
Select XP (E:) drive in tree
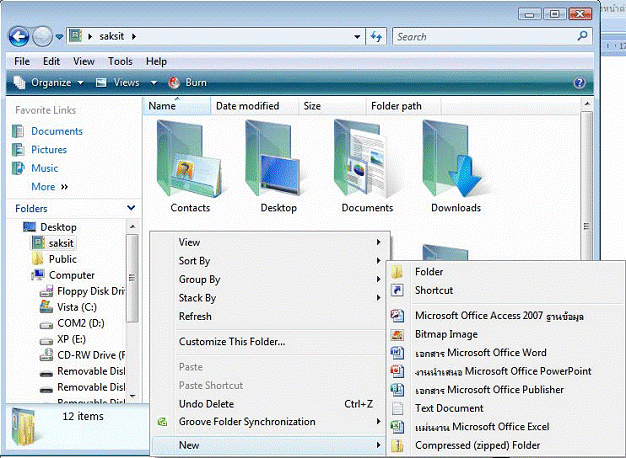point(63,339)
